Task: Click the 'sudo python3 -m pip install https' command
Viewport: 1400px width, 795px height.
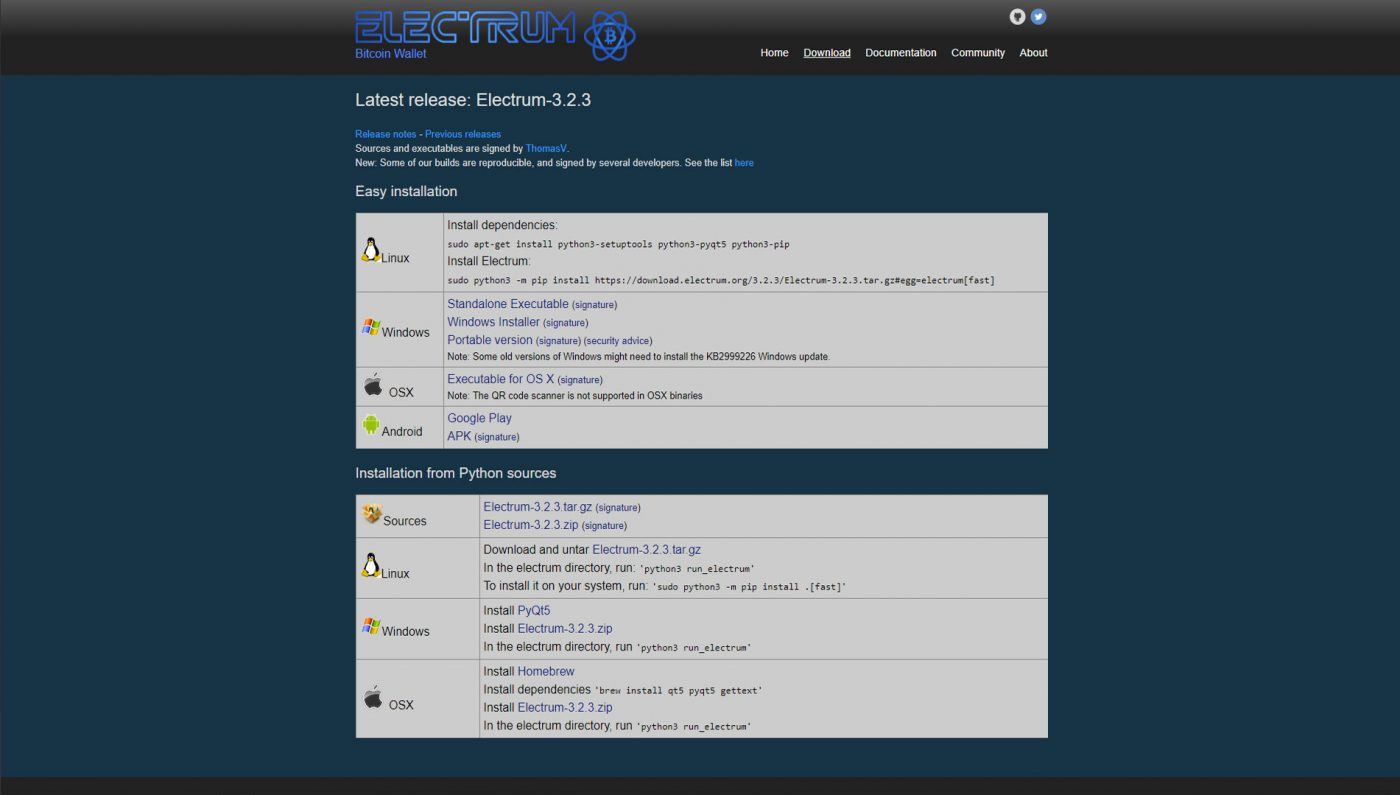Action: (721, 281)
